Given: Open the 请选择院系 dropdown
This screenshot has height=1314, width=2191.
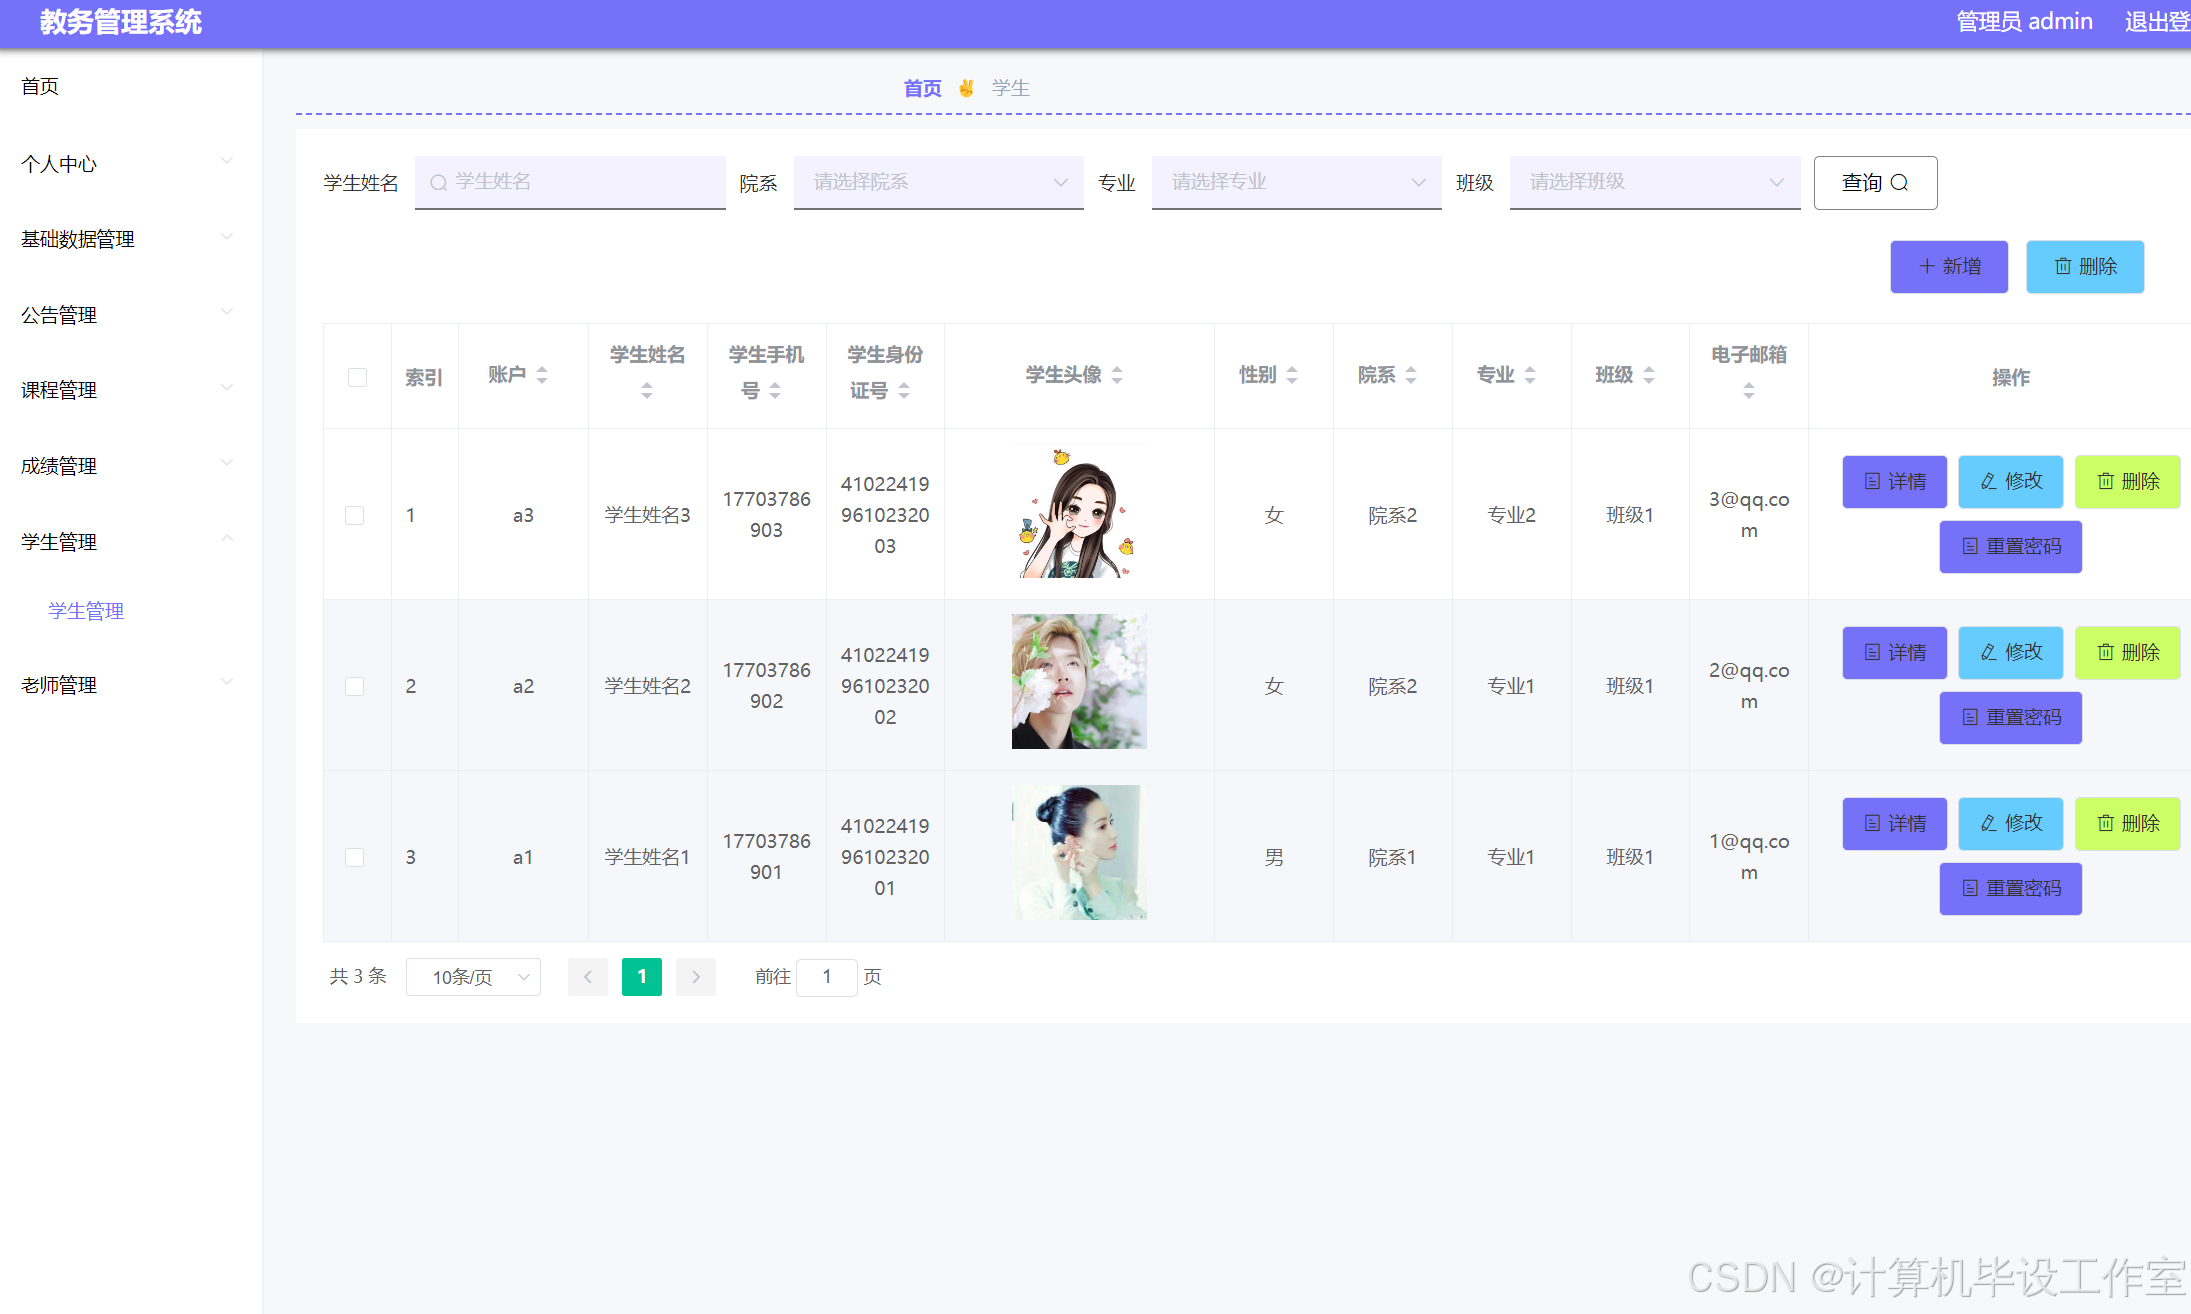Looking at the screenshot, I should tap(937, 182).
